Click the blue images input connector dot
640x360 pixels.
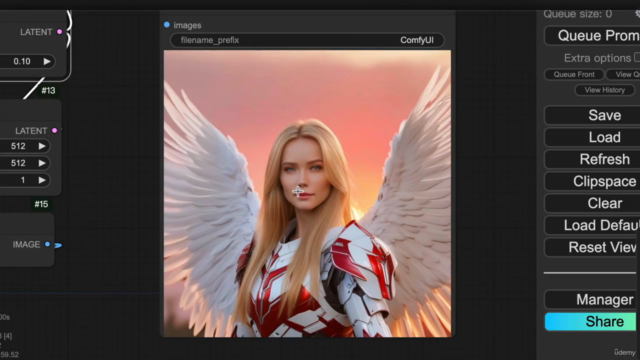[x=167, y=25]
